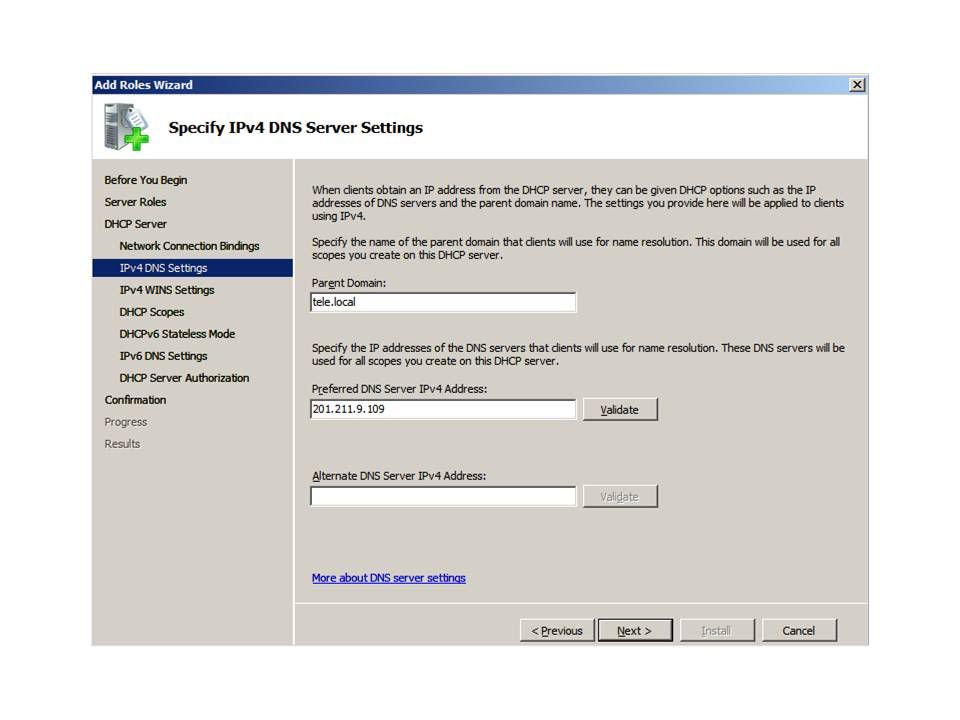Navigate to IPv4 WINS Settings
The height and width of the screenshot is (720, 960).
[167, 290]
